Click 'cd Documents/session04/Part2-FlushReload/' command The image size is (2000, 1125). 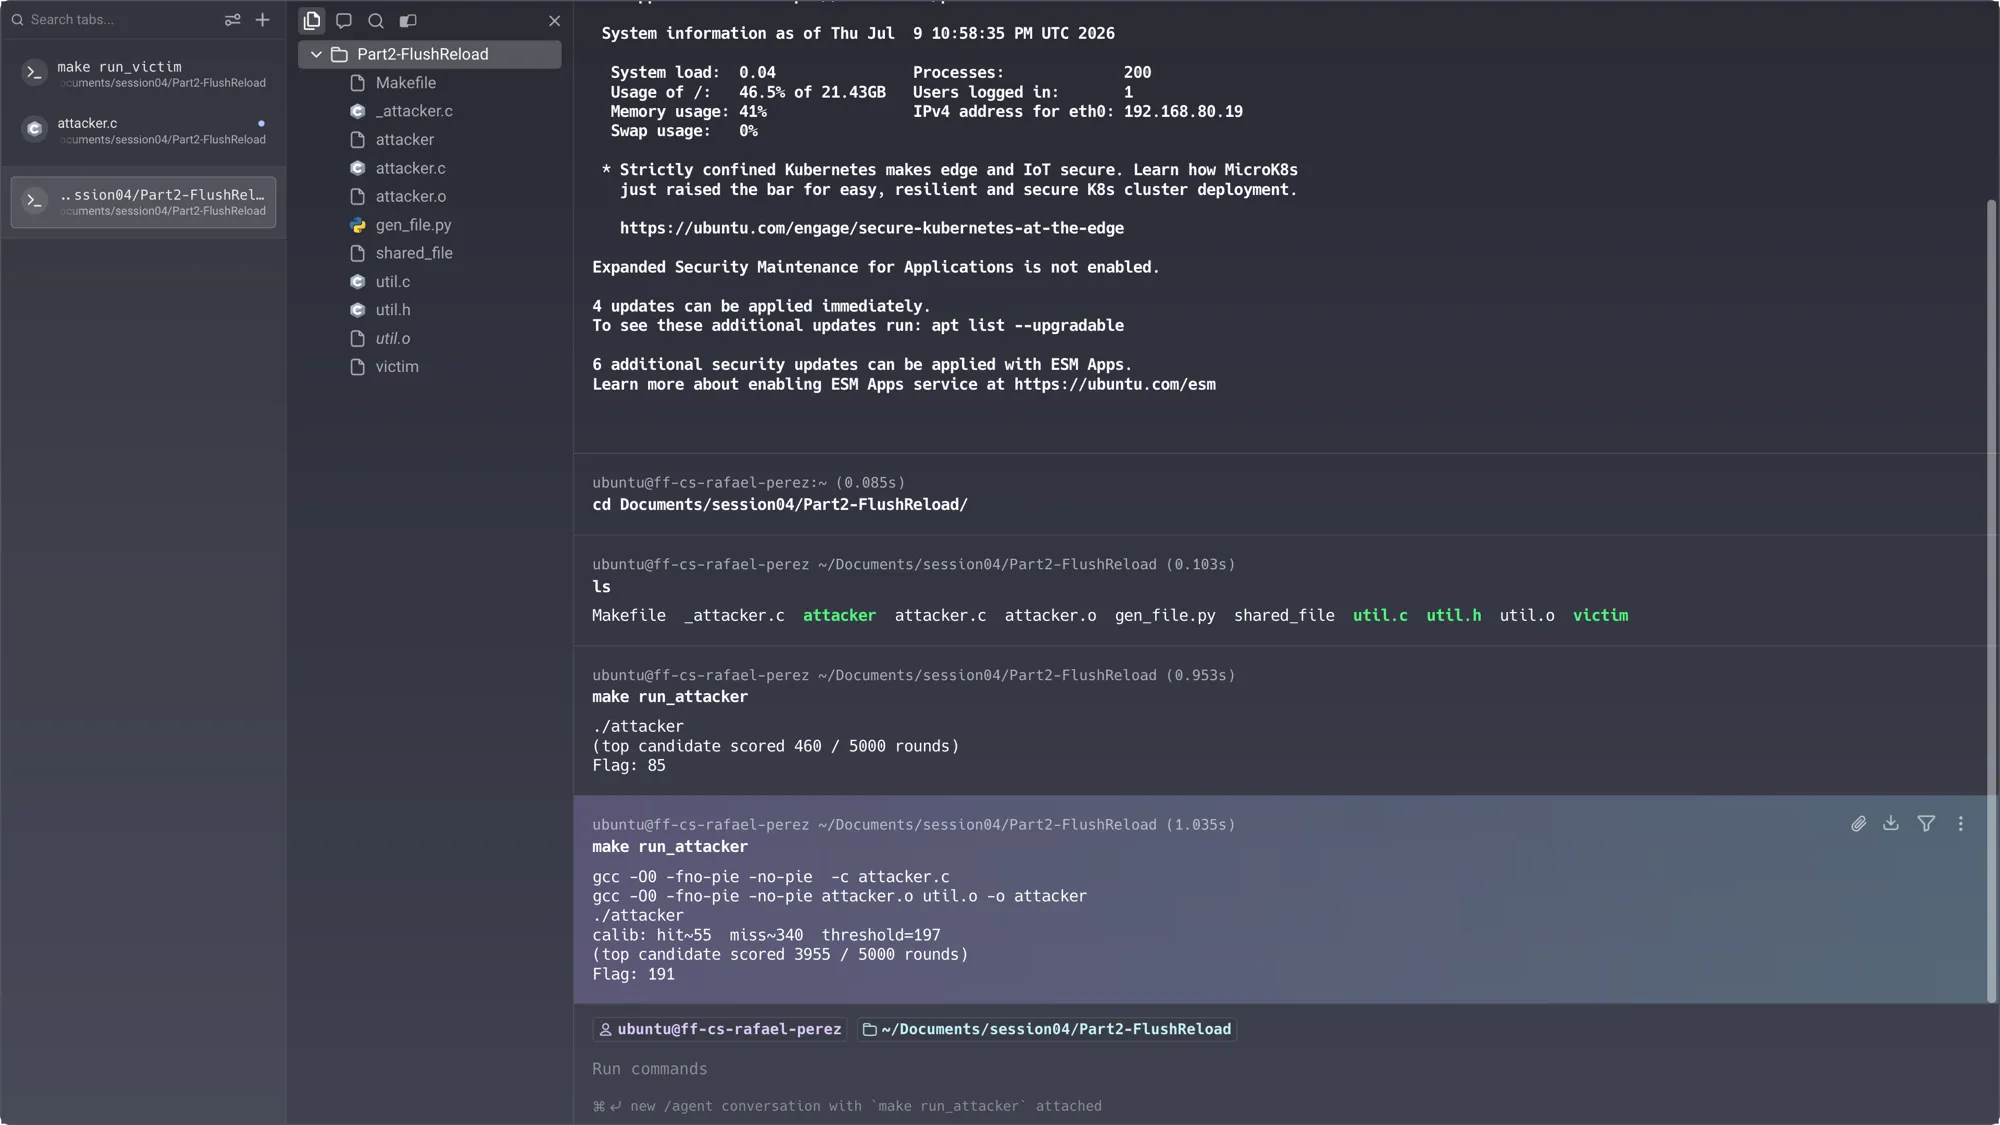click(x=780, y=505)
